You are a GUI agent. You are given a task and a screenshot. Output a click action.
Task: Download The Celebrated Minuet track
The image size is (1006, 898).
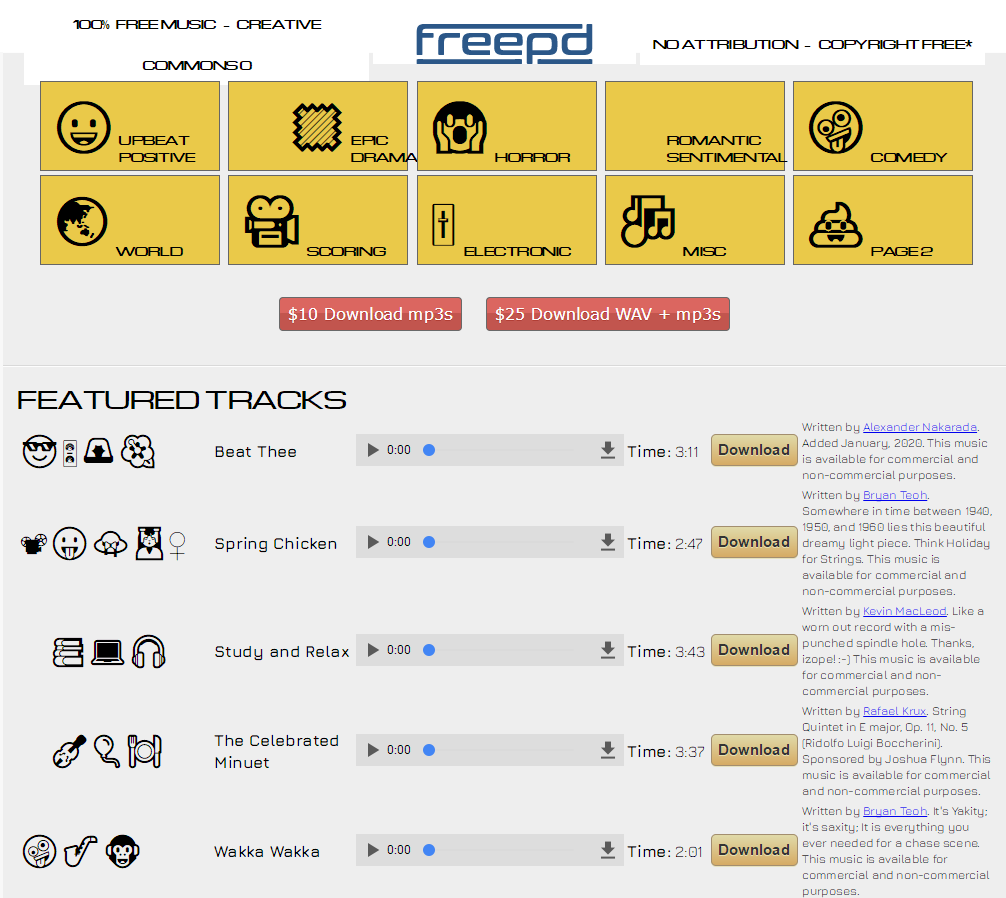pyautogui.click(x=754, y=750)
